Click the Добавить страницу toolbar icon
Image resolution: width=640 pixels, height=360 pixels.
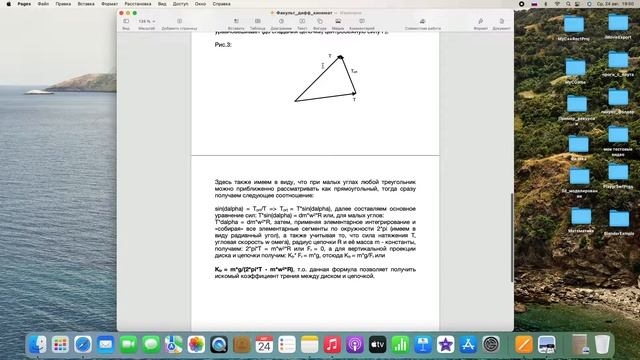[179, 21]
